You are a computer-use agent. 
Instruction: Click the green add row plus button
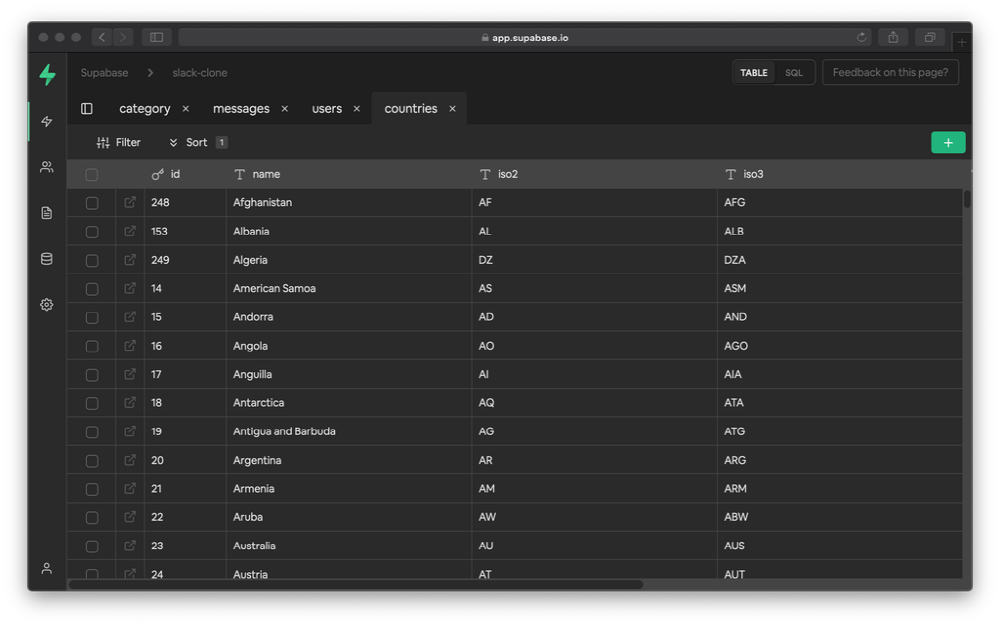(948, 143)
